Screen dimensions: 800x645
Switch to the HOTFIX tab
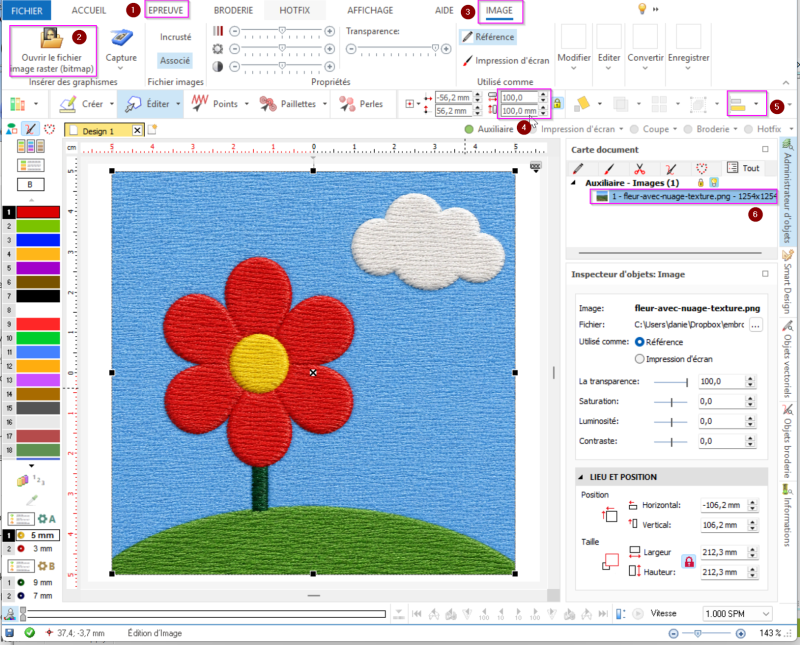[295, 10]
